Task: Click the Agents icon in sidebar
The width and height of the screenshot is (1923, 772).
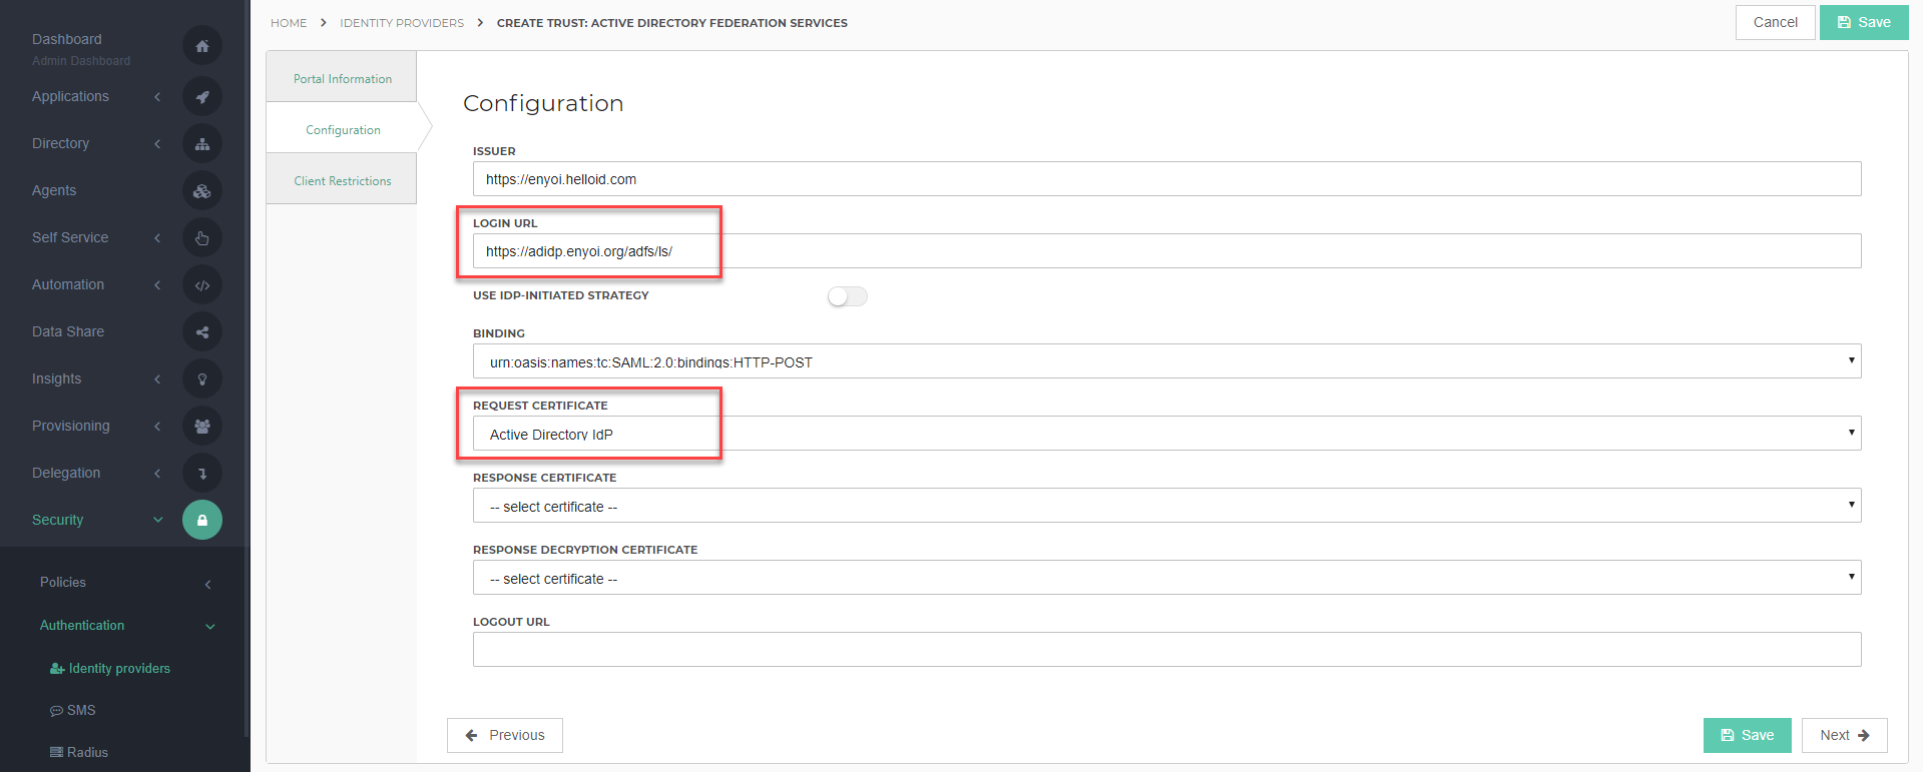Action: [202, 191]
